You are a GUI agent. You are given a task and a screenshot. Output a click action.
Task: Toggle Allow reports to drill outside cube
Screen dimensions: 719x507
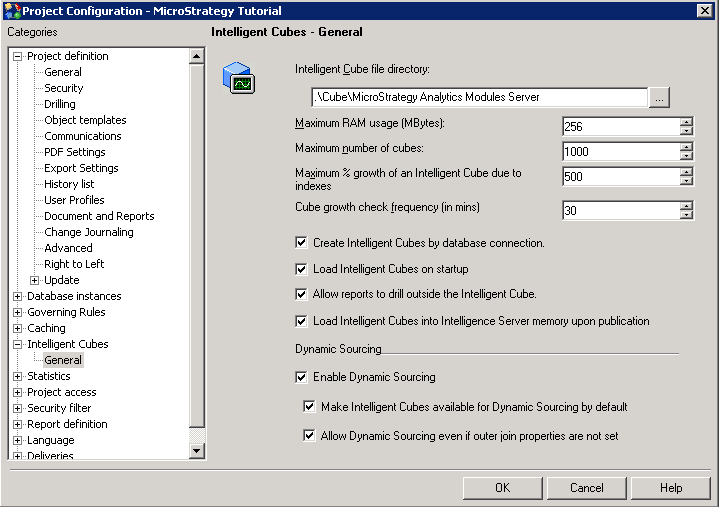(302, 295)
